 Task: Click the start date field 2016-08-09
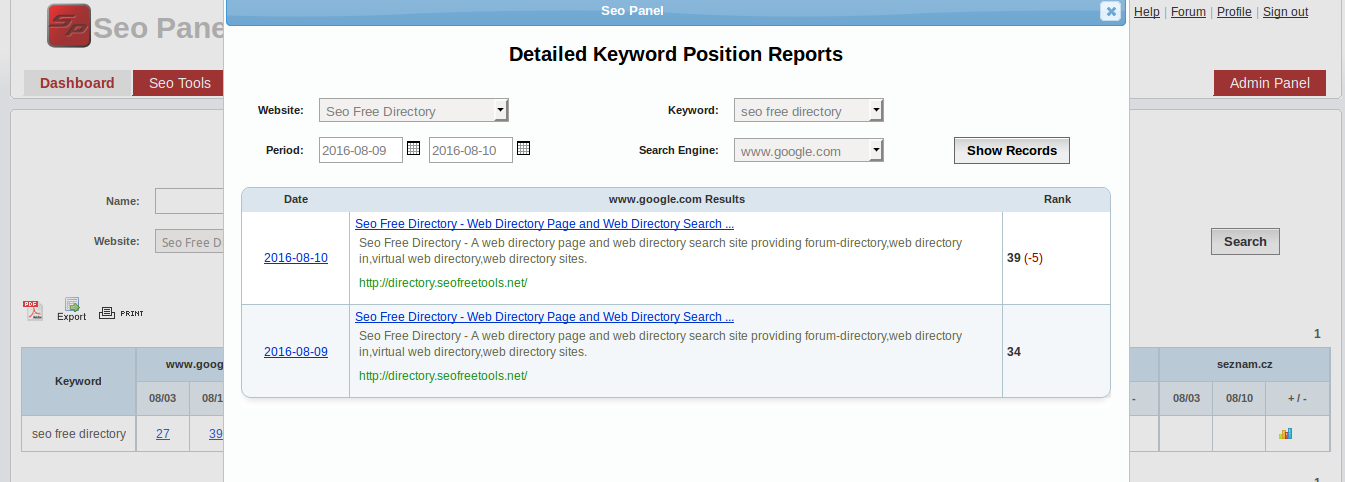pos(361,150)
